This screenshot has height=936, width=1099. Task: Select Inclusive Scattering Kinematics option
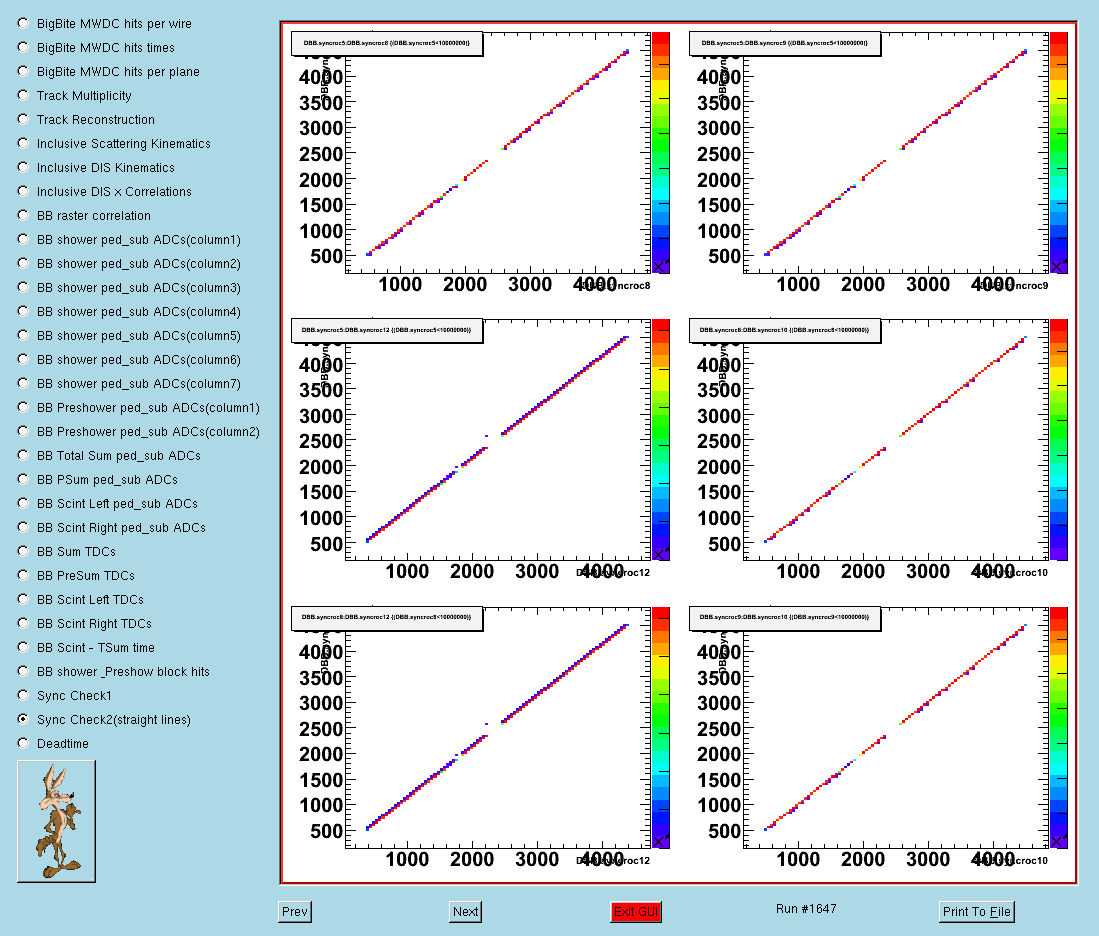click(x=23, y=143)
